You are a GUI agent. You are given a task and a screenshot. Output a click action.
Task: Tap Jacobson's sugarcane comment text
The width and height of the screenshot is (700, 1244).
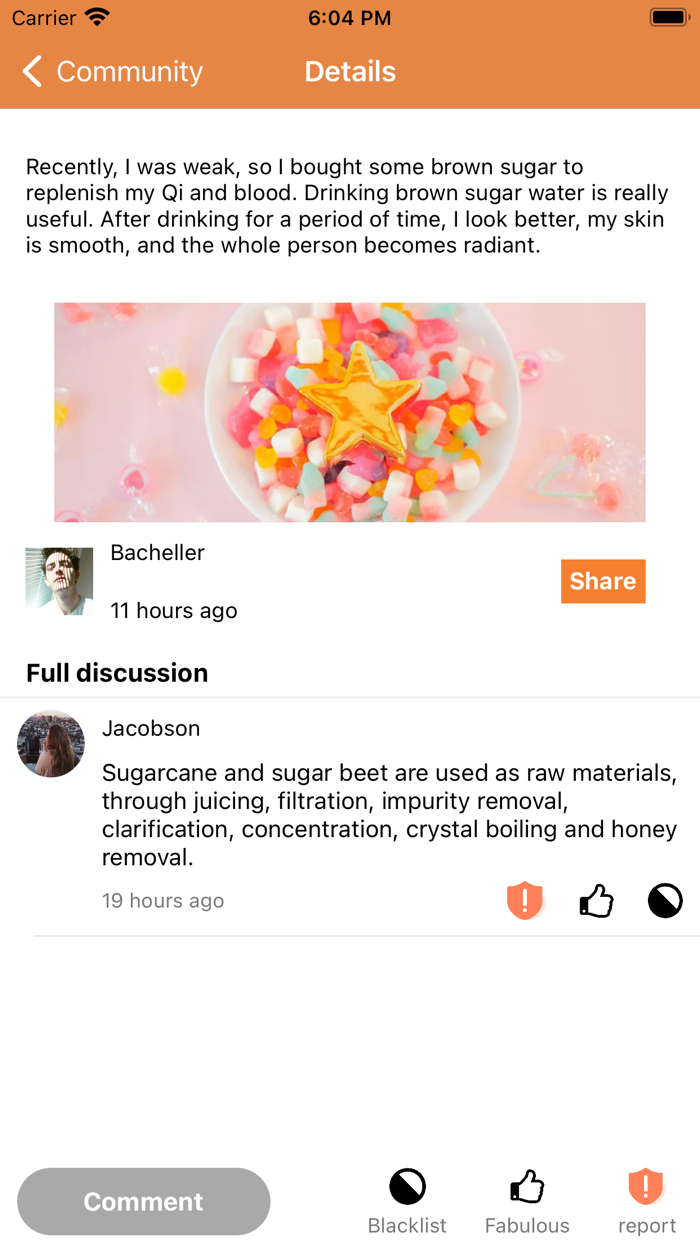[x=389, y=815]
